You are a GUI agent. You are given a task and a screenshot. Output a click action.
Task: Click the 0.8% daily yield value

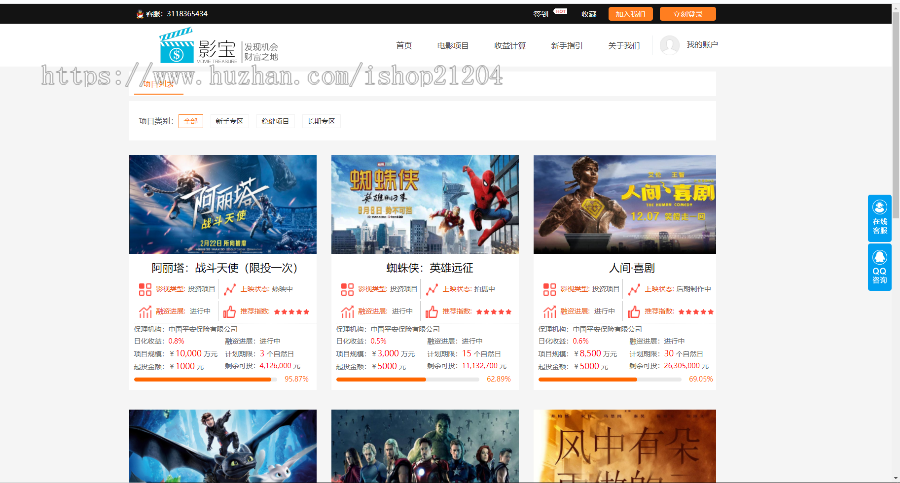tap(176, 341)
